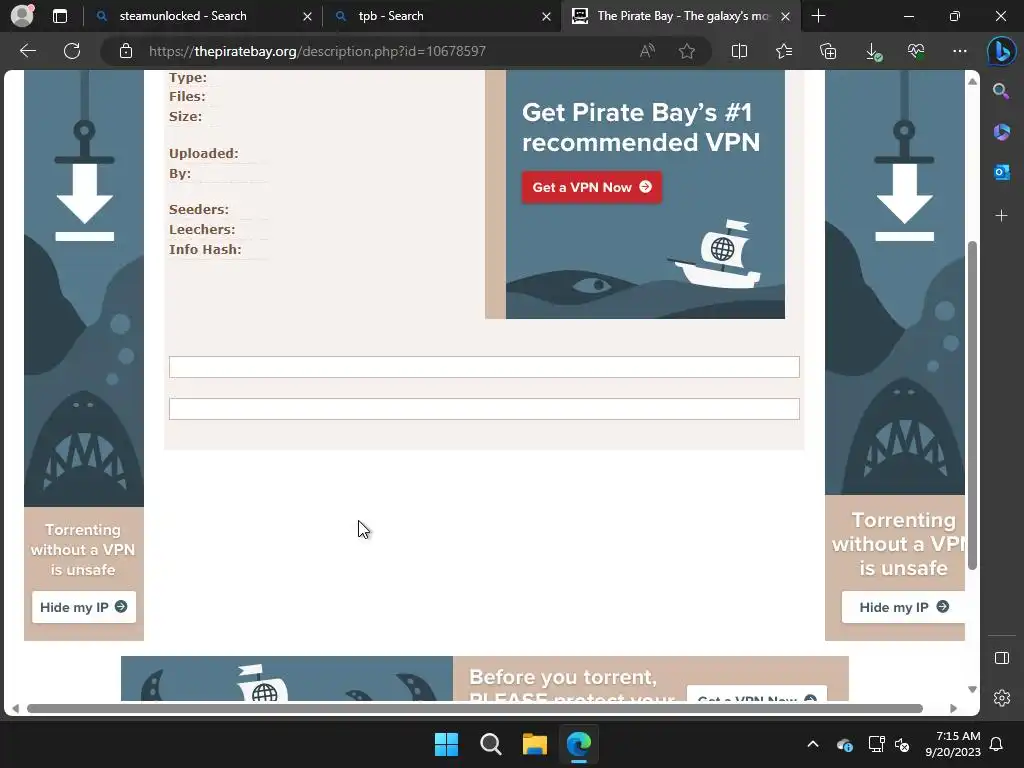
Task: Click the bottom Before you torrent banner
Action: tap(485, 679)
